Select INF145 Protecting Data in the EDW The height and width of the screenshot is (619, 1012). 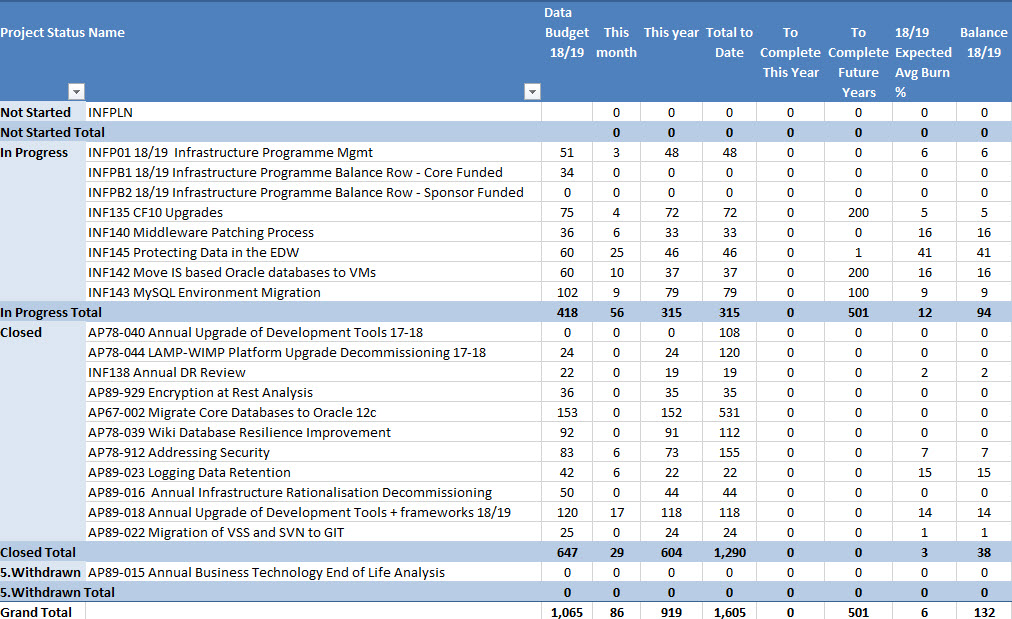pos(194,252)
